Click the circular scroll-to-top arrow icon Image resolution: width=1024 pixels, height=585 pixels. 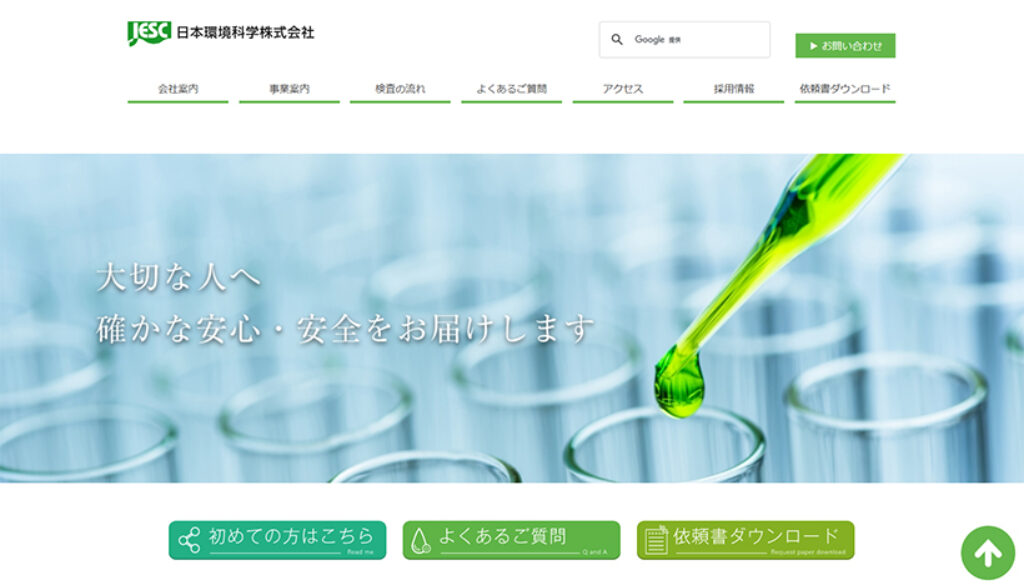tap(986, 552)
